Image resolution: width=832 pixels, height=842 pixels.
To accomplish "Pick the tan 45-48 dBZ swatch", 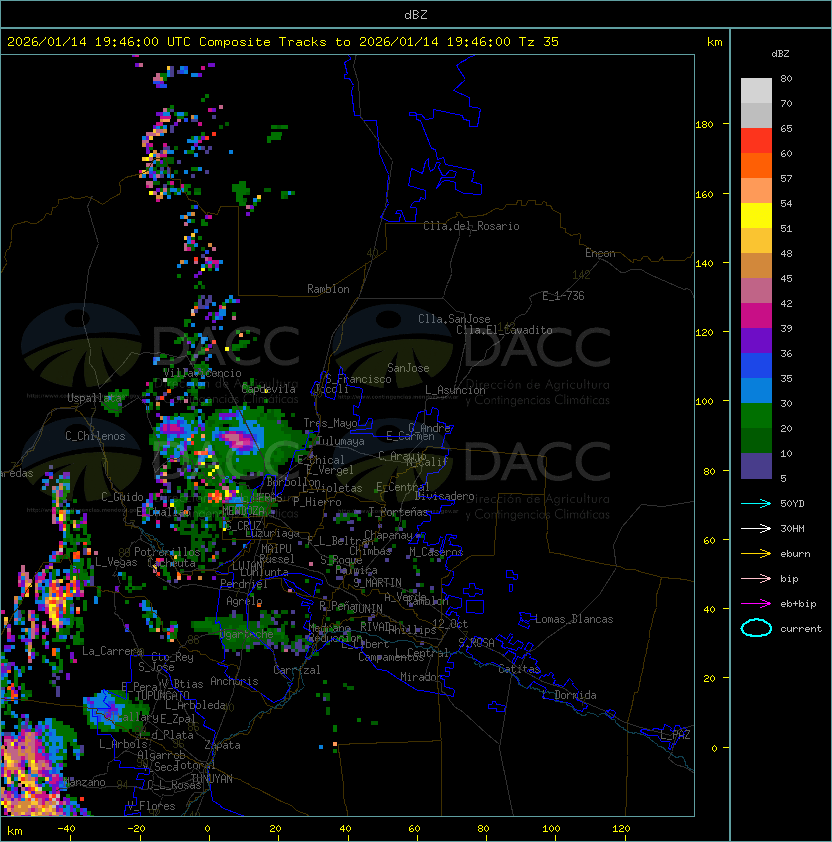I will tap(756, 266).
